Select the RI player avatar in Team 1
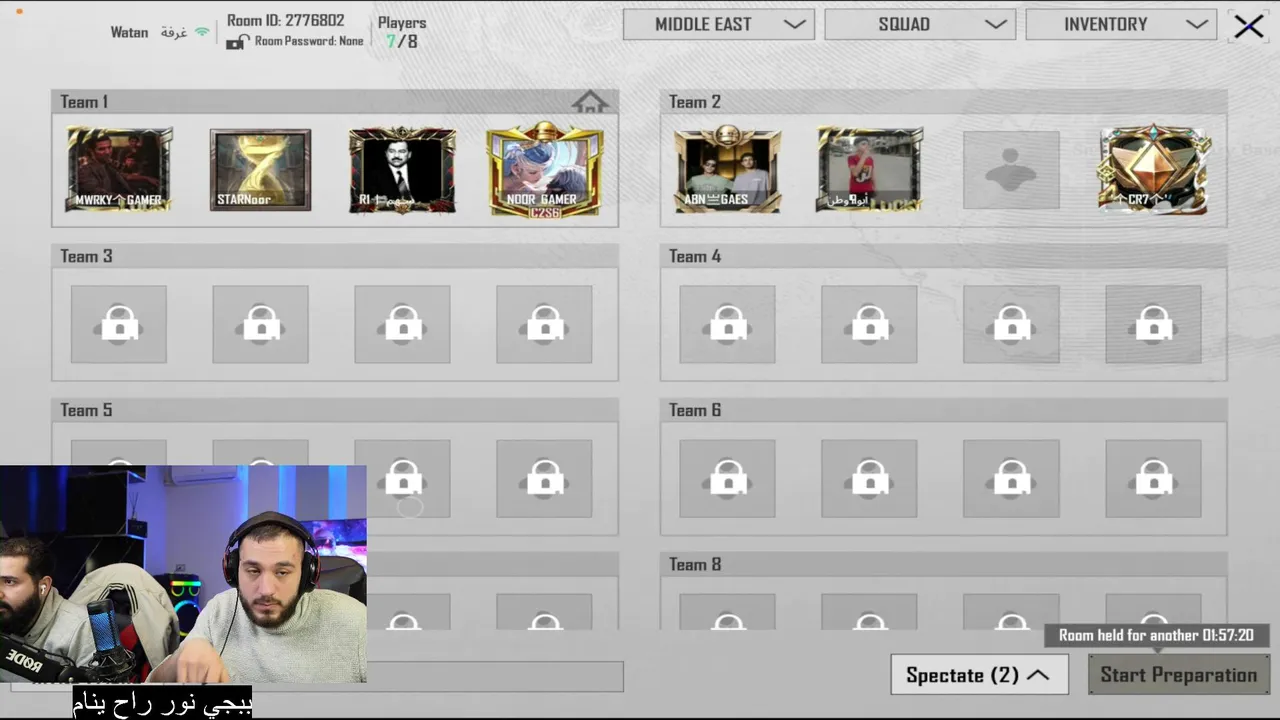 [402, 170]
